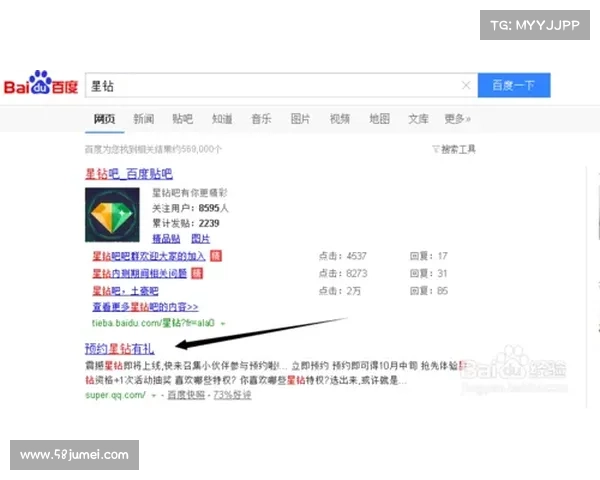600x480 pixels.
Task: Click the Baidu logo
Action: click(42, 85)
